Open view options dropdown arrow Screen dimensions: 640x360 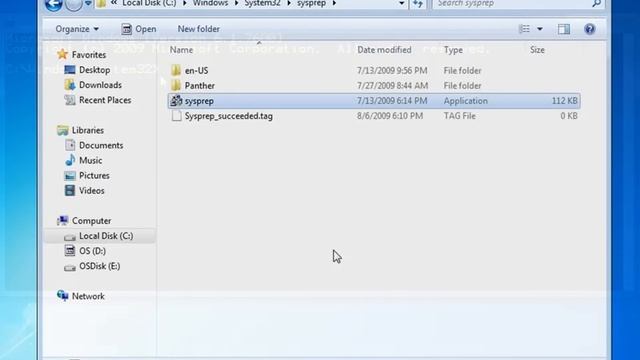point(540,29)
